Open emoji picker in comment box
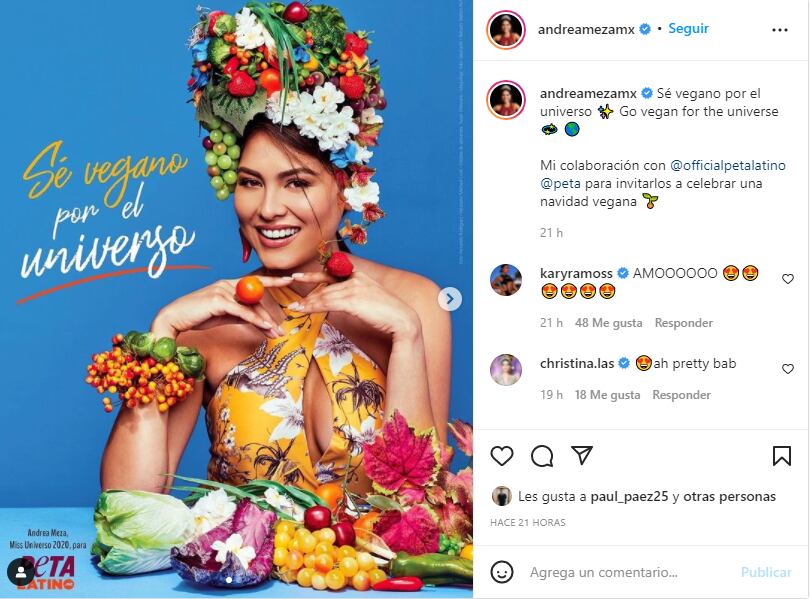This screenshot has height=599, width=810. click(502, 572)
